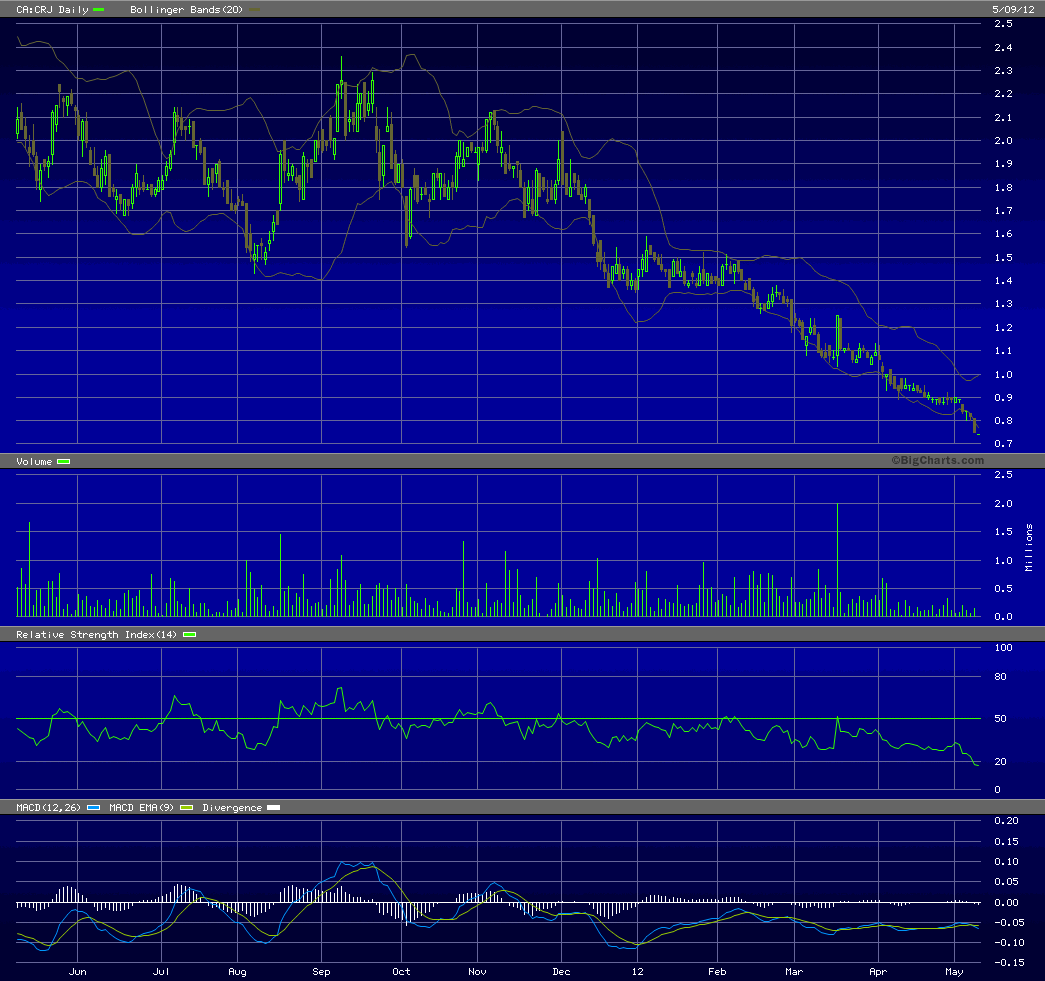The width and height of the screenshot is (1045, 981).
Task: Click the yellow MACD EMA(9) legend swatch
Action: 186,807
